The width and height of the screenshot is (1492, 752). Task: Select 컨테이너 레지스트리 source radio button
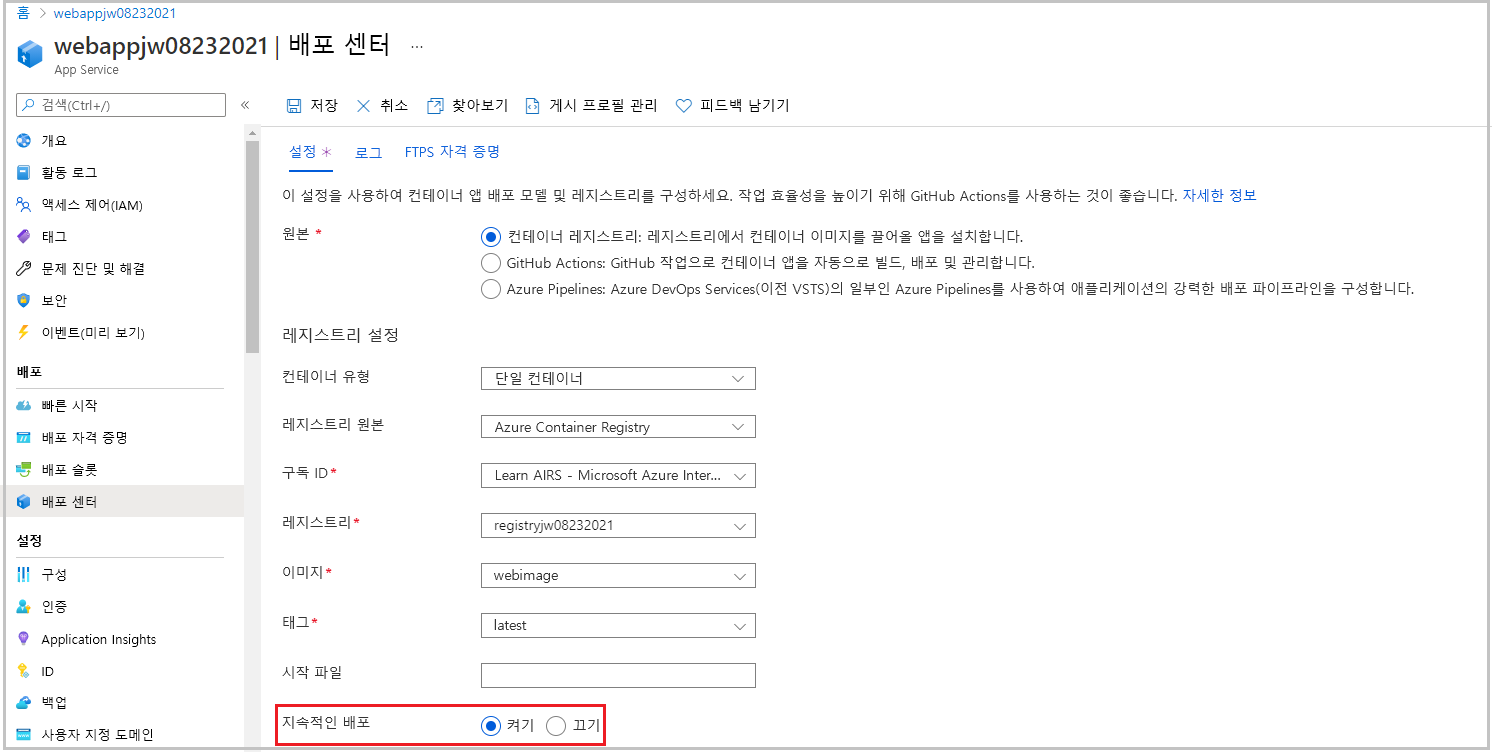point(490,237)
